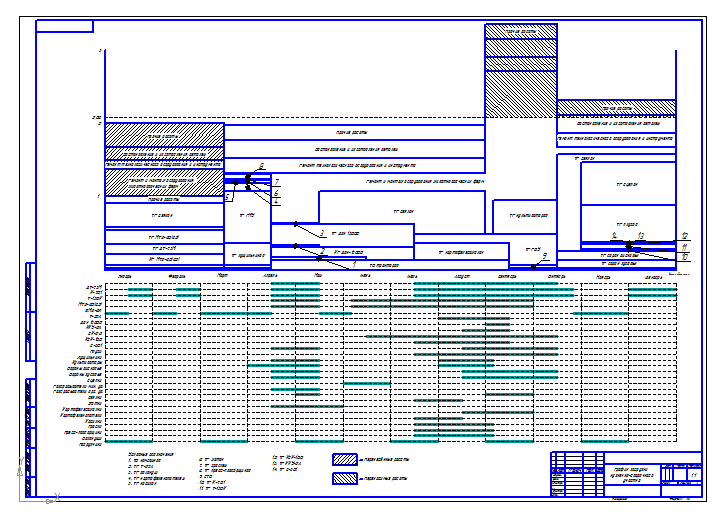Select callout number 11 at right edge

click(x=684, y=247)
